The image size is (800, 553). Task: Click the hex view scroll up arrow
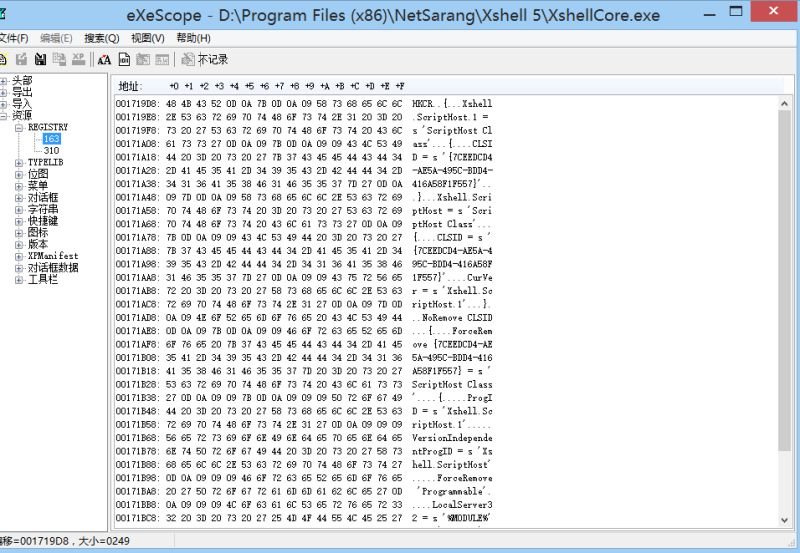pyautogui.click(x=784, y=104)
